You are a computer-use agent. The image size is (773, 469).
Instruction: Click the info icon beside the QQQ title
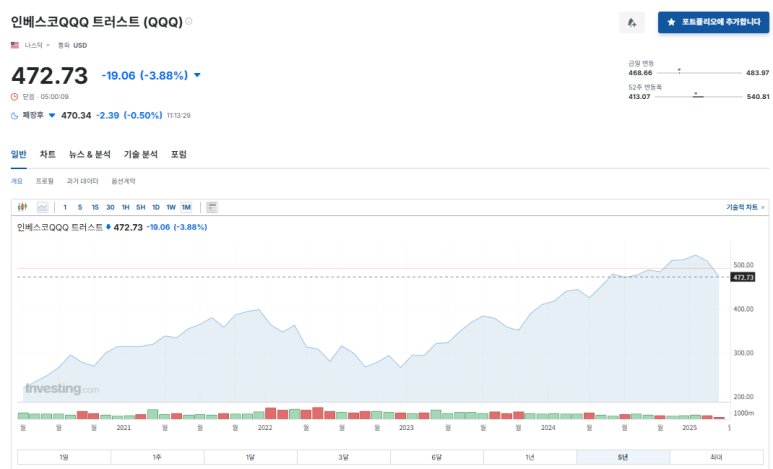tap(189, 21)
